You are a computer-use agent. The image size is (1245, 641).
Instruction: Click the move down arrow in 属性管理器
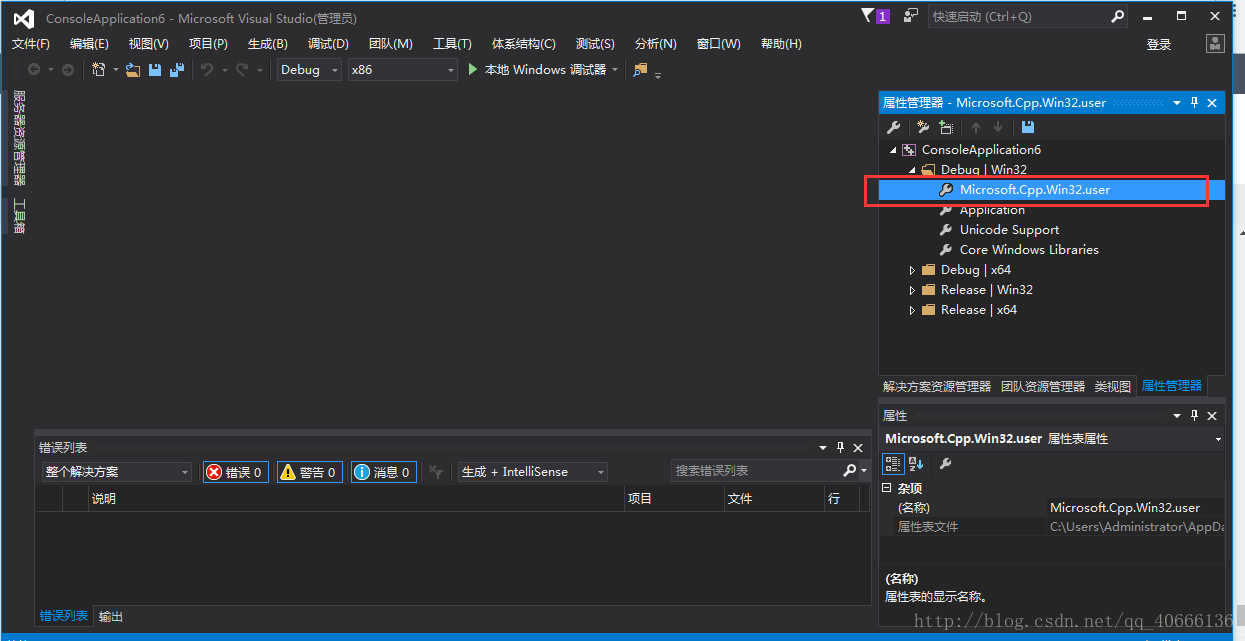[998, 127]
